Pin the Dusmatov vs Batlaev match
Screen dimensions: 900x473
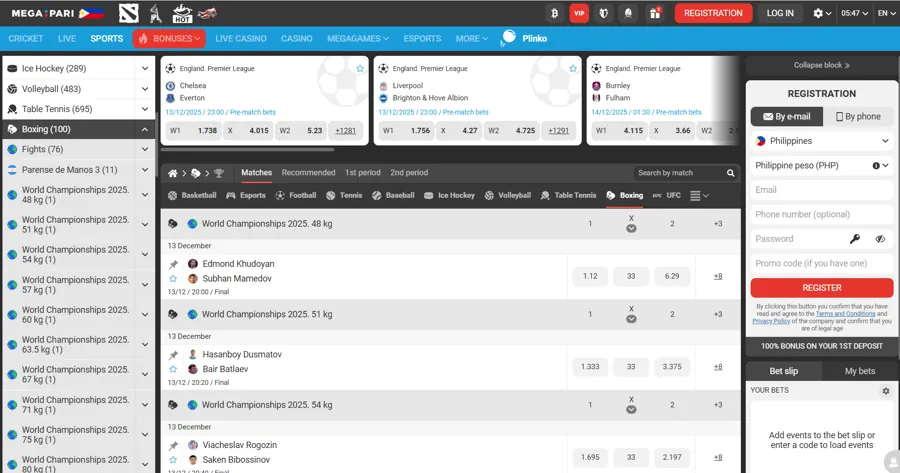[173, 355]
